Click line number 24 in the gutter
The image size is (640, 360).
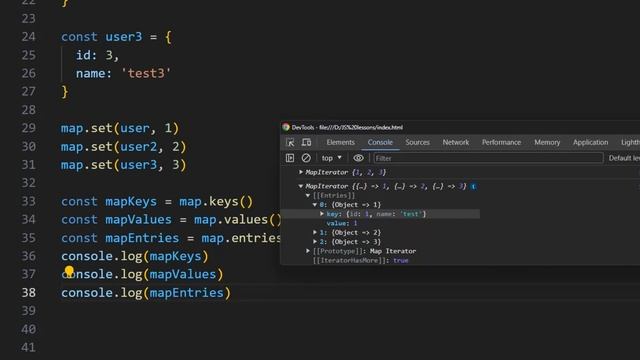28,37
